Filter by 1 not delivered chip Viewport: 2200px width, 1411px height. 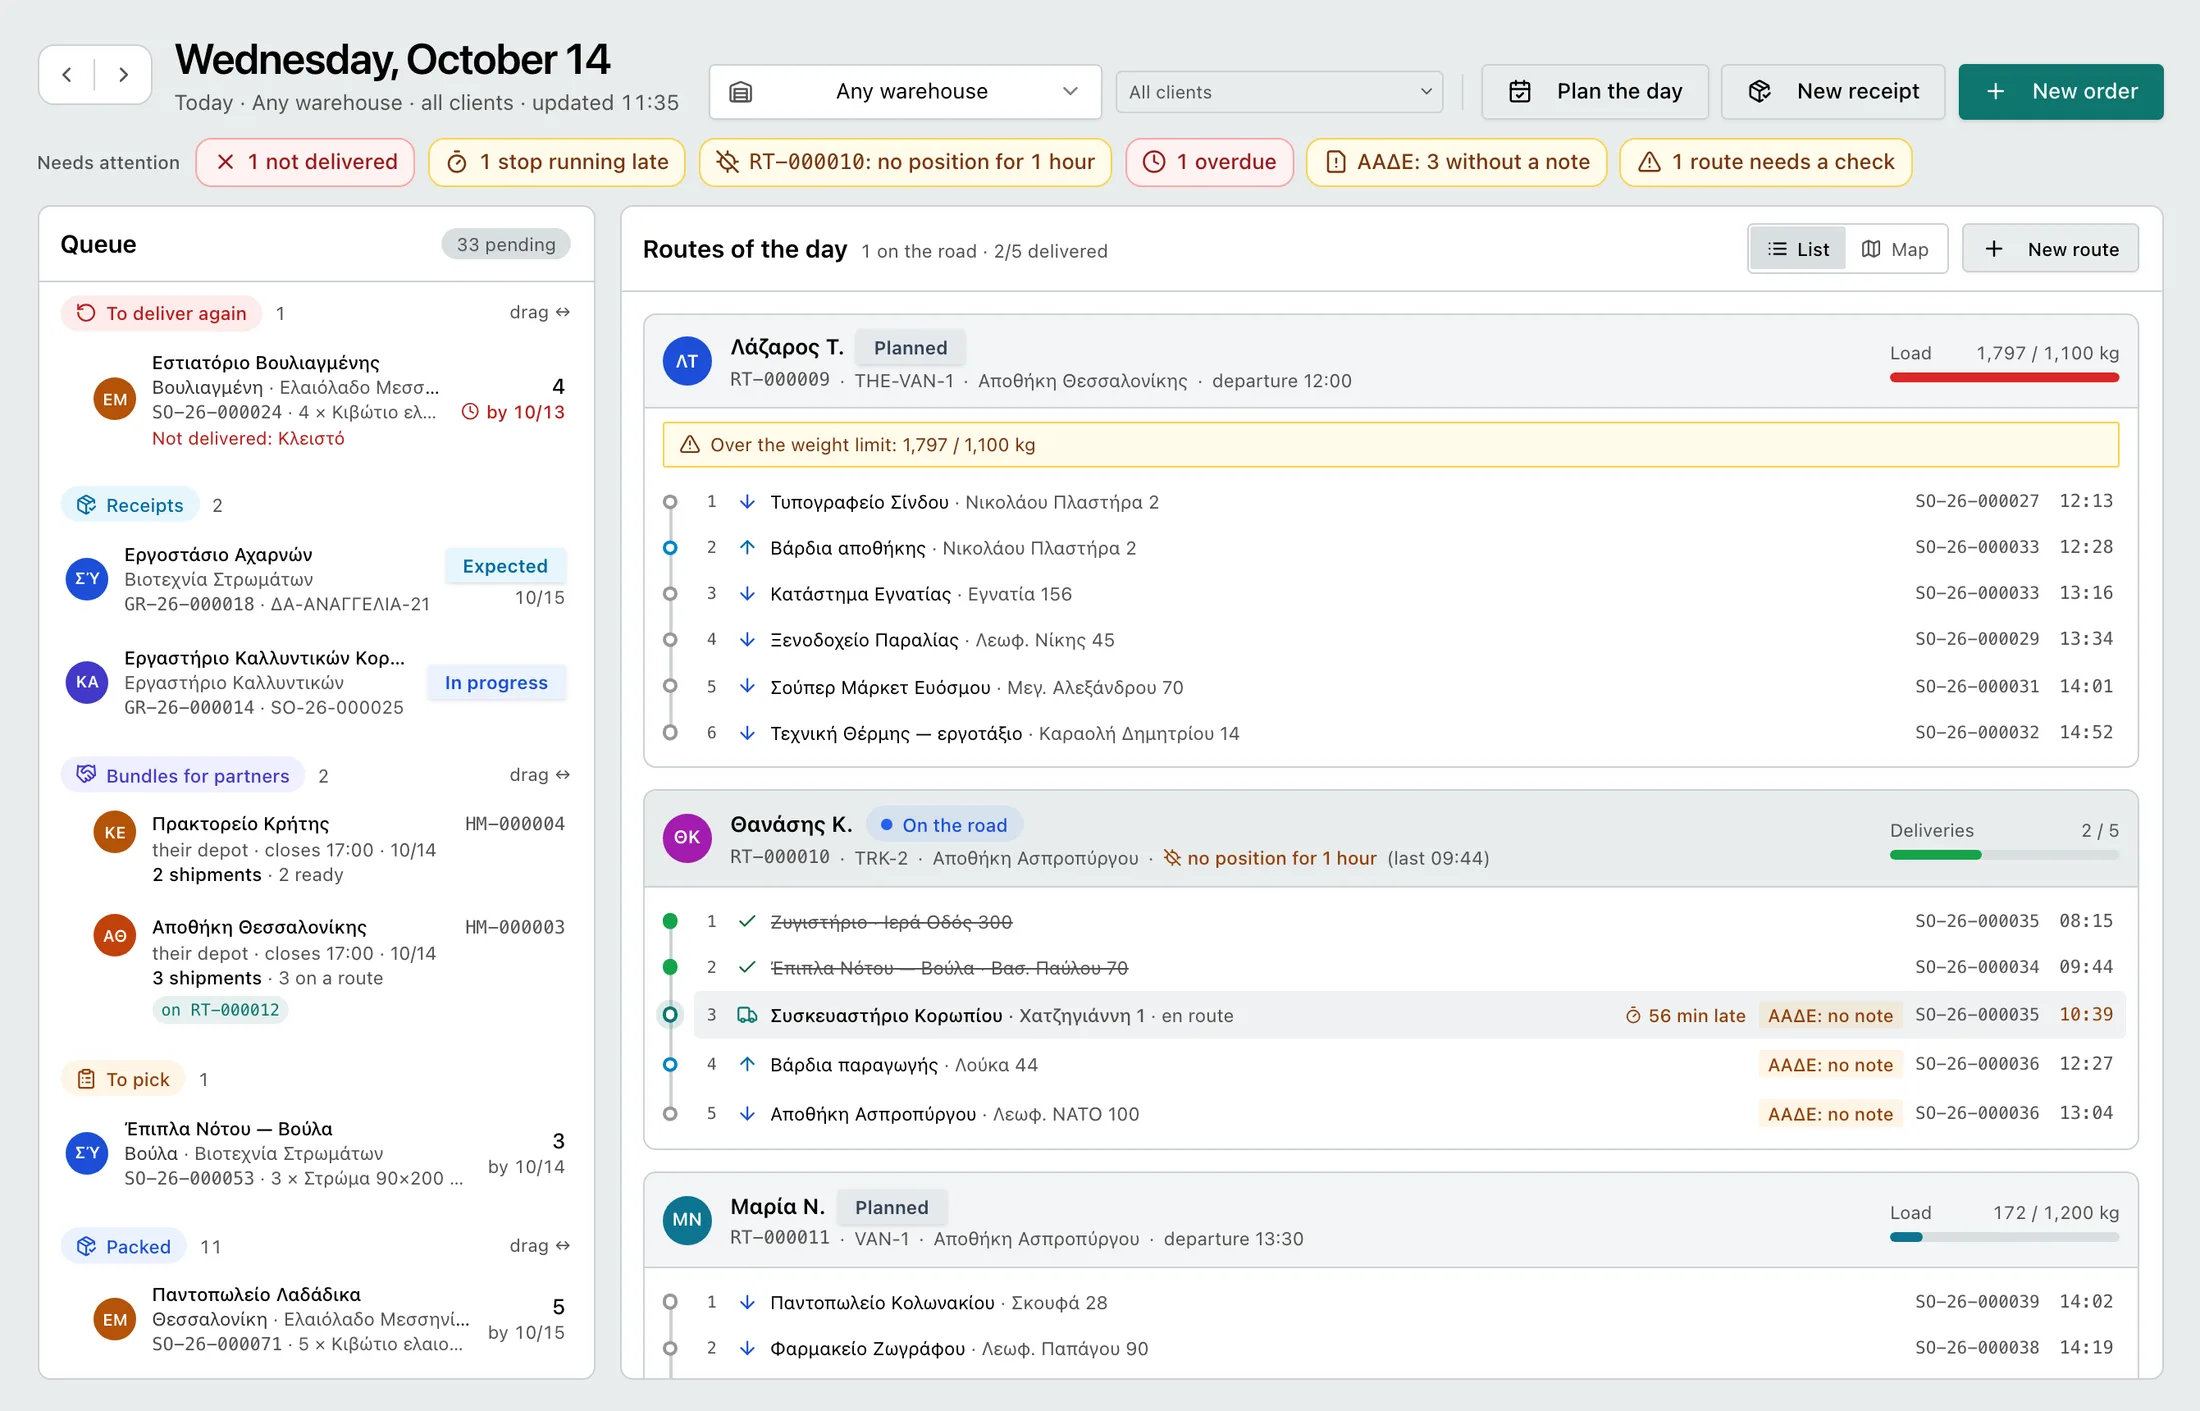(306, 162)
